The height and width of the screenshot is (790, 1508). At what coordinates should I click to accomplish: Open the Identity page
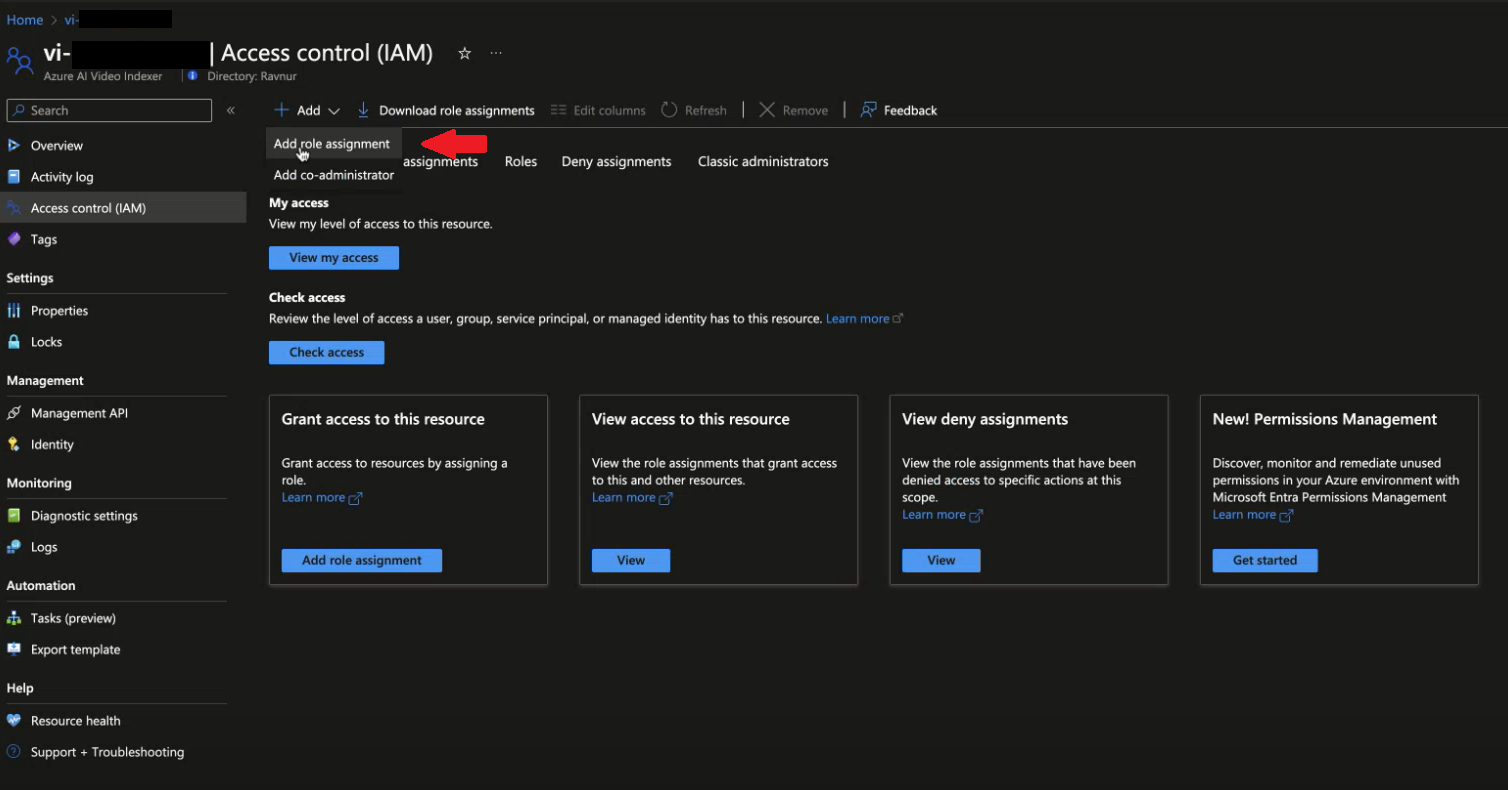click(52, 445)
